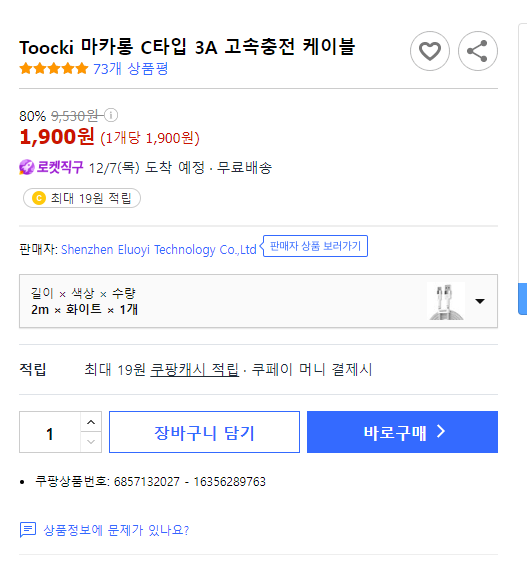The image size is (527, 569).
Task: Increase quantity with the up arrow
Action: pyautogui.click(x=91, y=422)
